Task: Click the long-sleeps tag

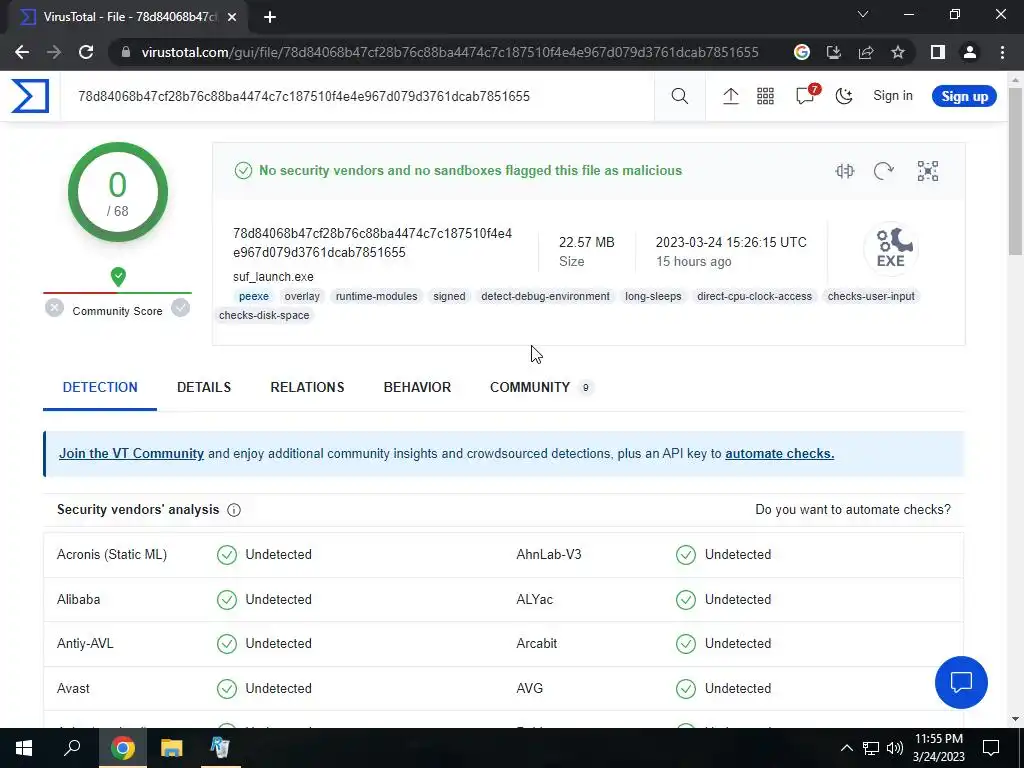Action: pos(653,296)
